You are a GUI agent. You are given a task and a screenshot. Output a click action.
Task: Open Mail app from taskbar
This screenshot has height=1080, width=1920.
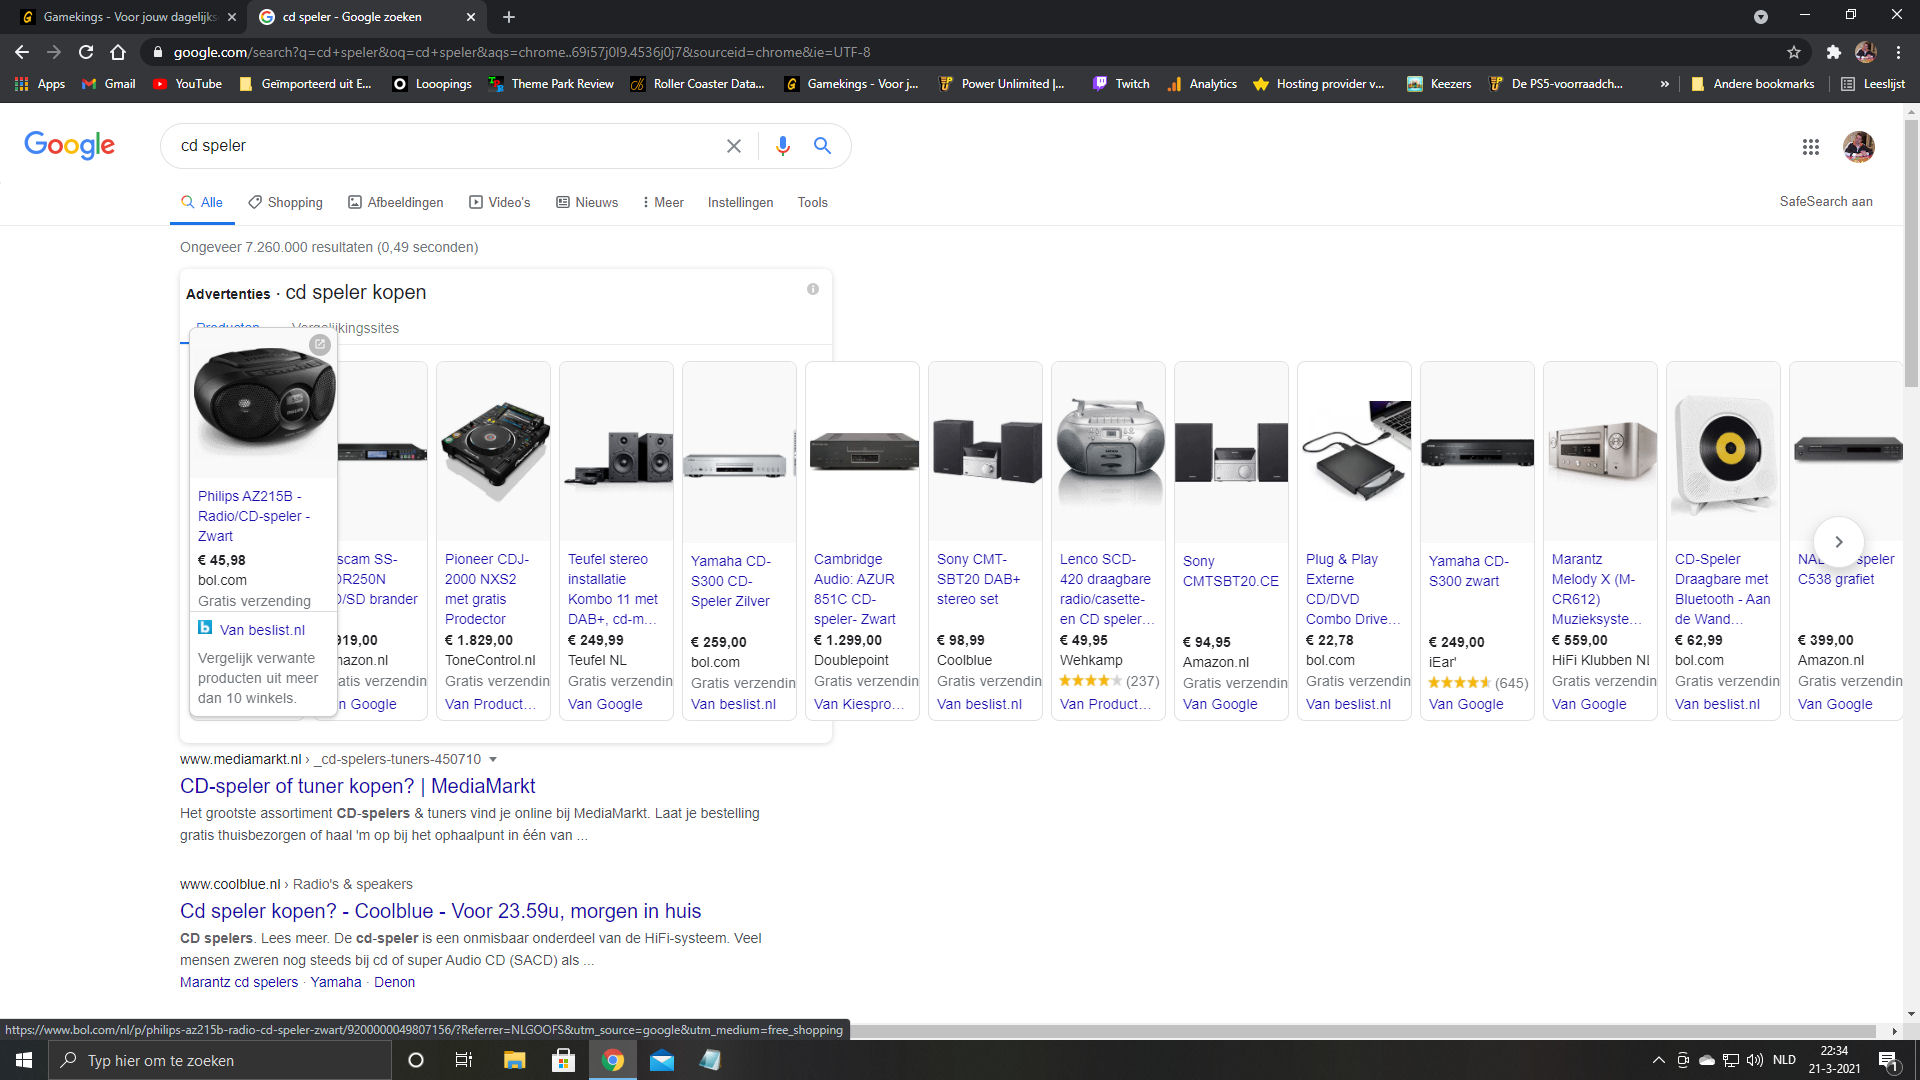pyautogui.click(x=662, y=1060)
